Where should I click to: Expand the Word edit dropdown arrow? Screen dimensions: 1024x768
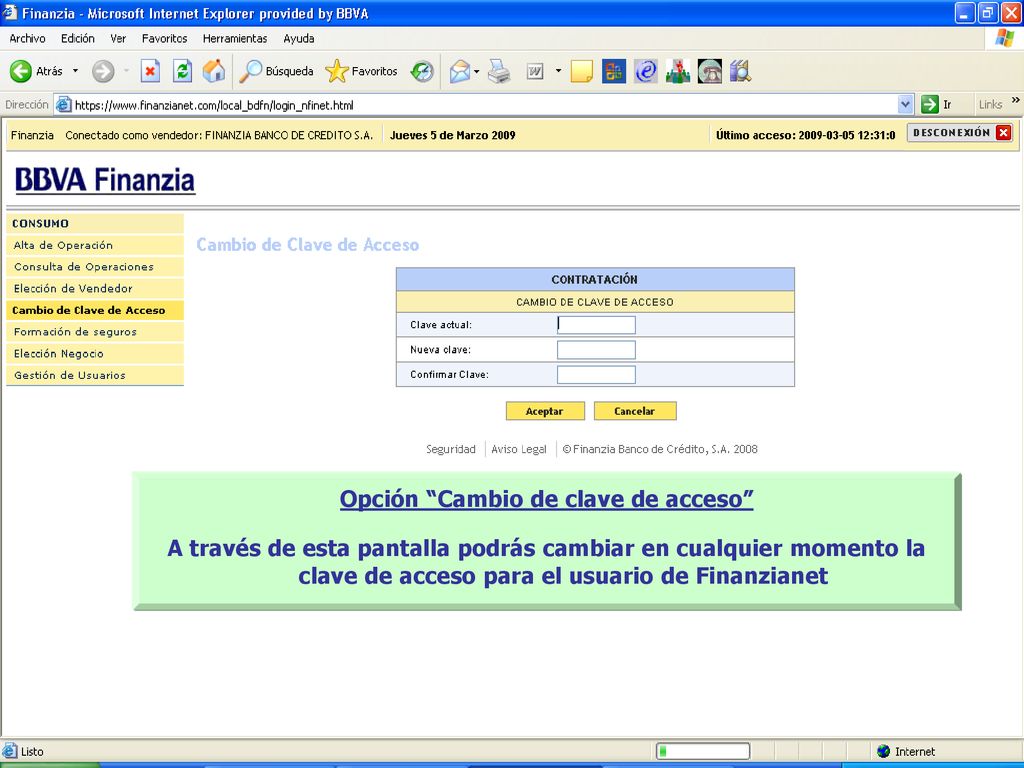pyautogui.click(x=558, y=71)
